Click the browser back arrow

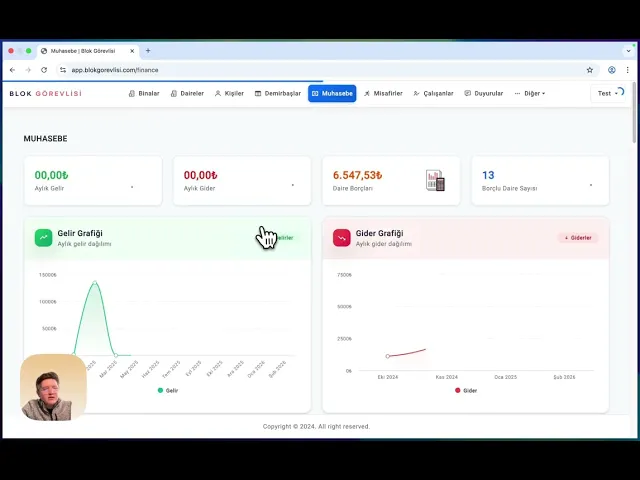pyautogui.click(x=12, y=70)
